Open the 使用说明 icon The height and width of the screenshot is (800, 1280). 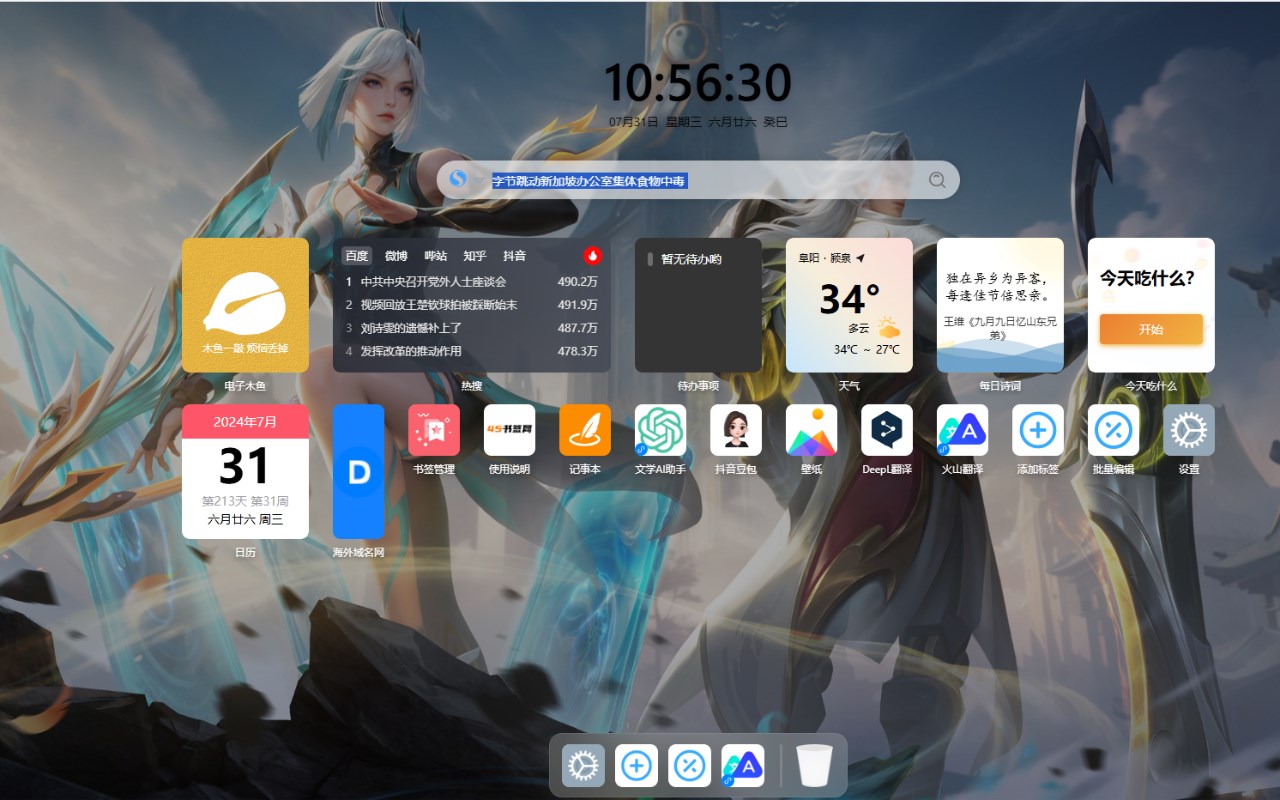[x=509, y=430]
